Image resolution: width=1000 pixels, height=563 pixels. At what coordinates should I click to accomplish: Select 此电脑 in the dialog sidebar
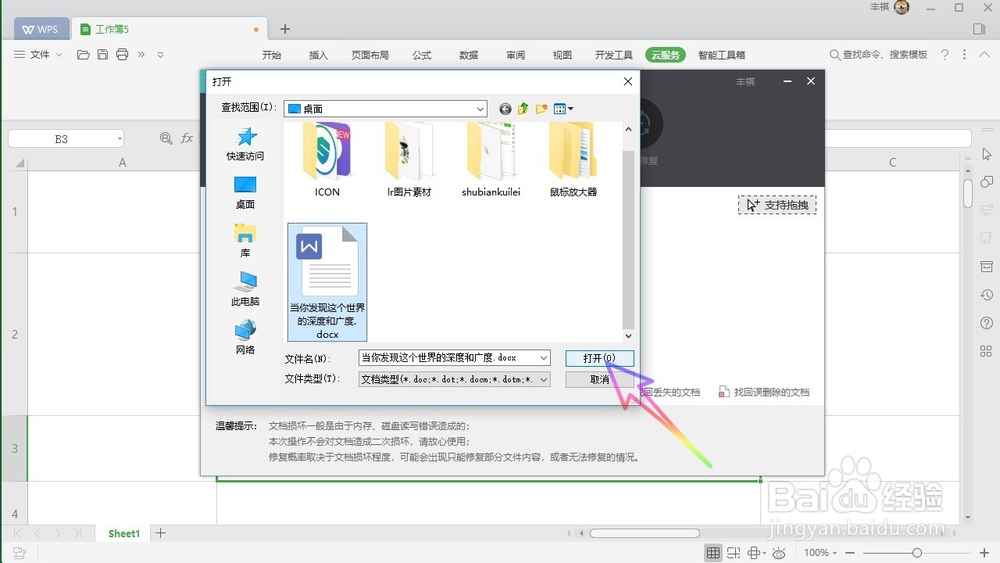click(x=246, y=289)
